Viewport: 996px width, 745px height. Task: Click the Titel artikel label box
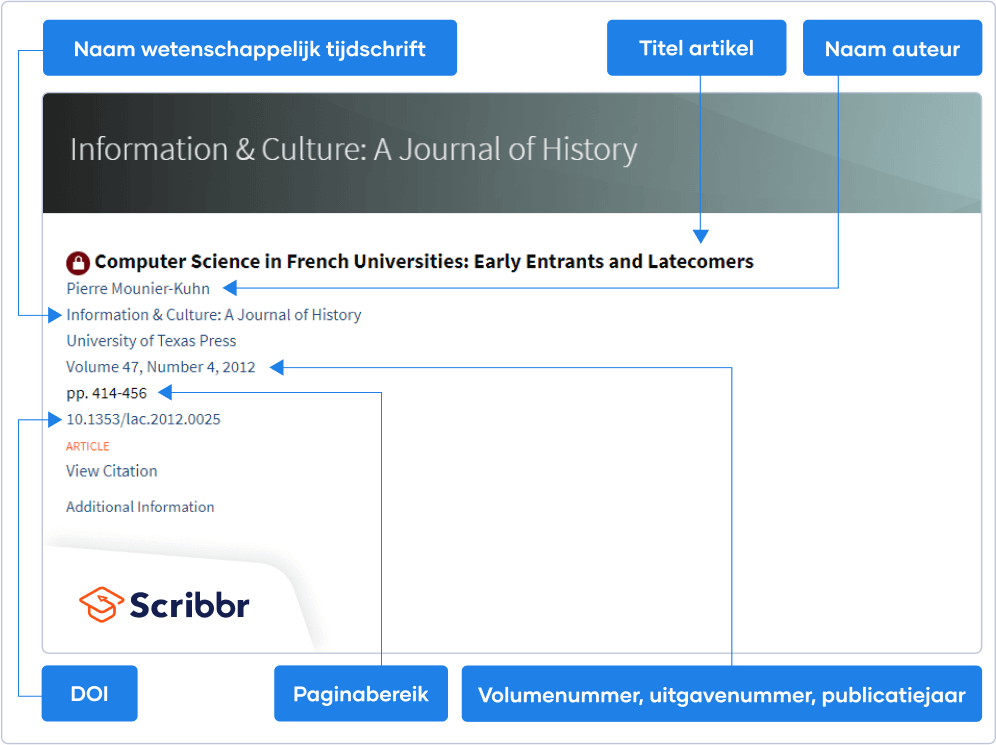[x=697, y=48]
